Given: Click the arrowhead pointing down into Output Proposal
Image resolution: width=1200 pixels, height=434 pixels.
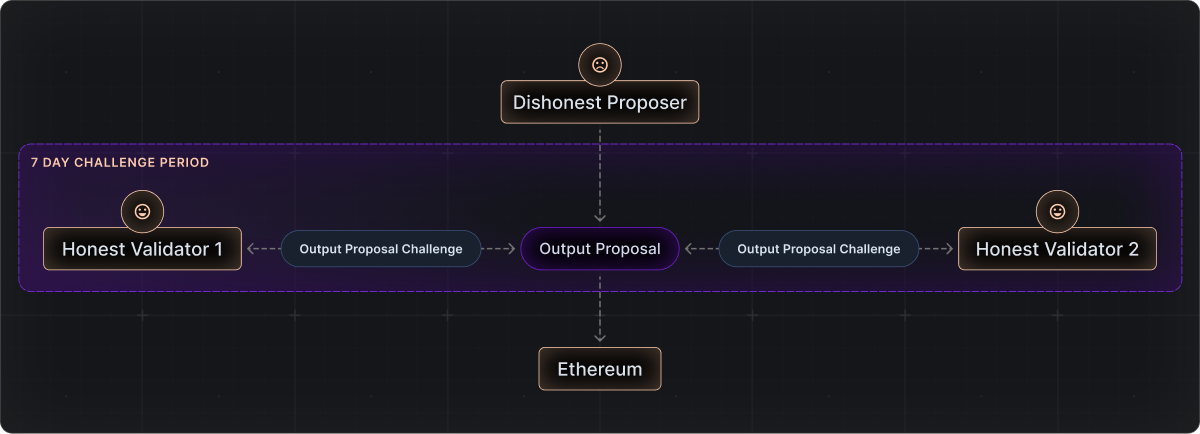Looking at the screenshot, I should pos(600,215).
